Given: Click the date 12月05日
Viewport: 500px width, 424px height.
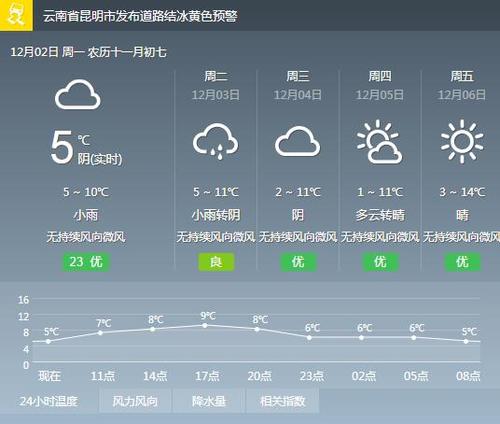Looking at the screenshot, I should click(380, 95).
